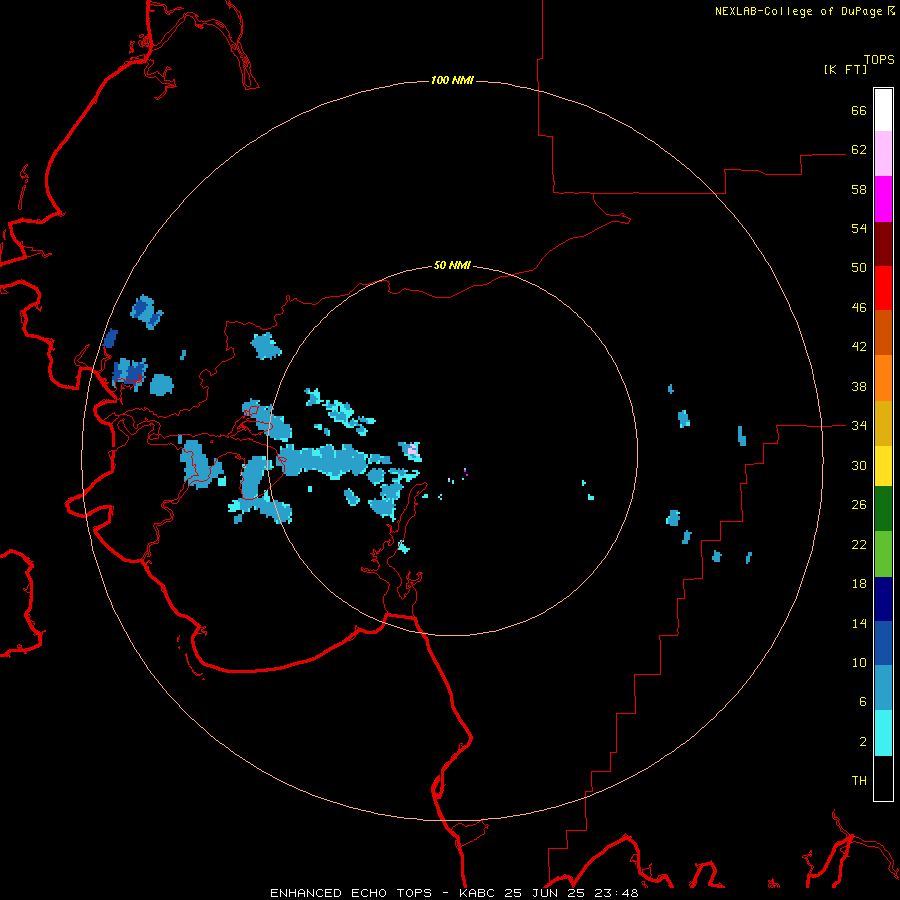The image size is (900, 900).
Task: Click the light steel-blue legend swatch
Action: pyautogui.click(x=883, y=688)
